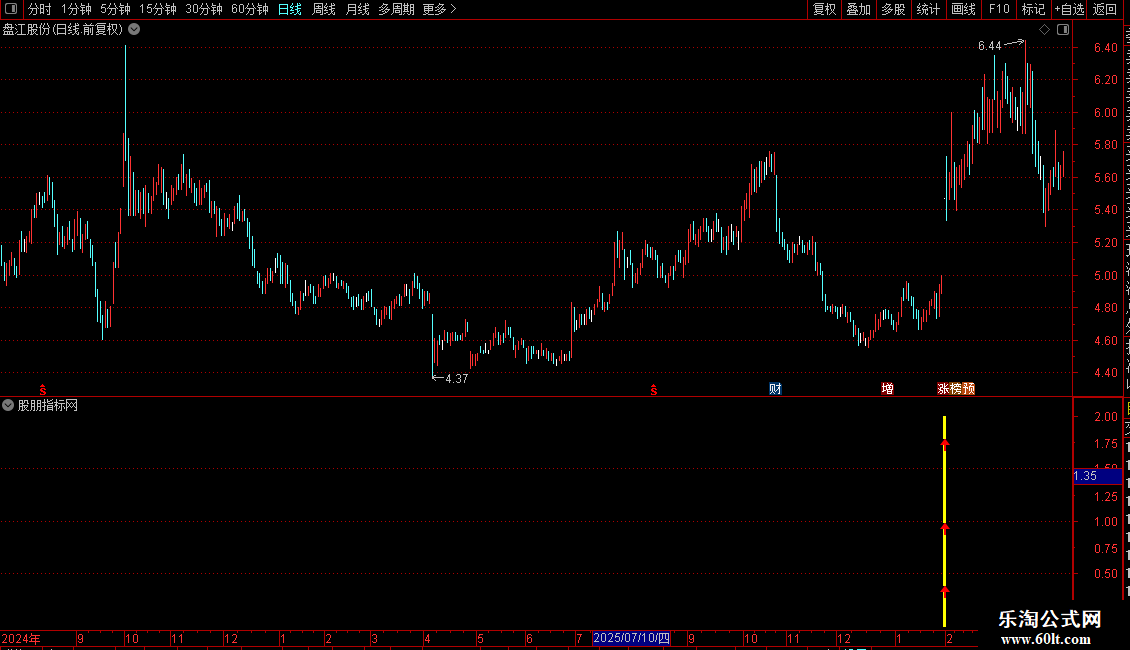
Task: Click the top red arrow on the yellow signal line
Action: pos(945,444)
